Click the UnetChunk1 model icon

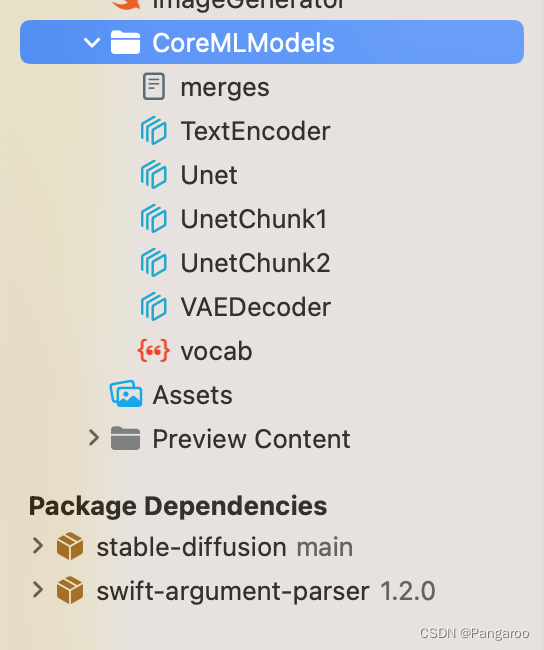pyautogui.click(x=154, y=218)
